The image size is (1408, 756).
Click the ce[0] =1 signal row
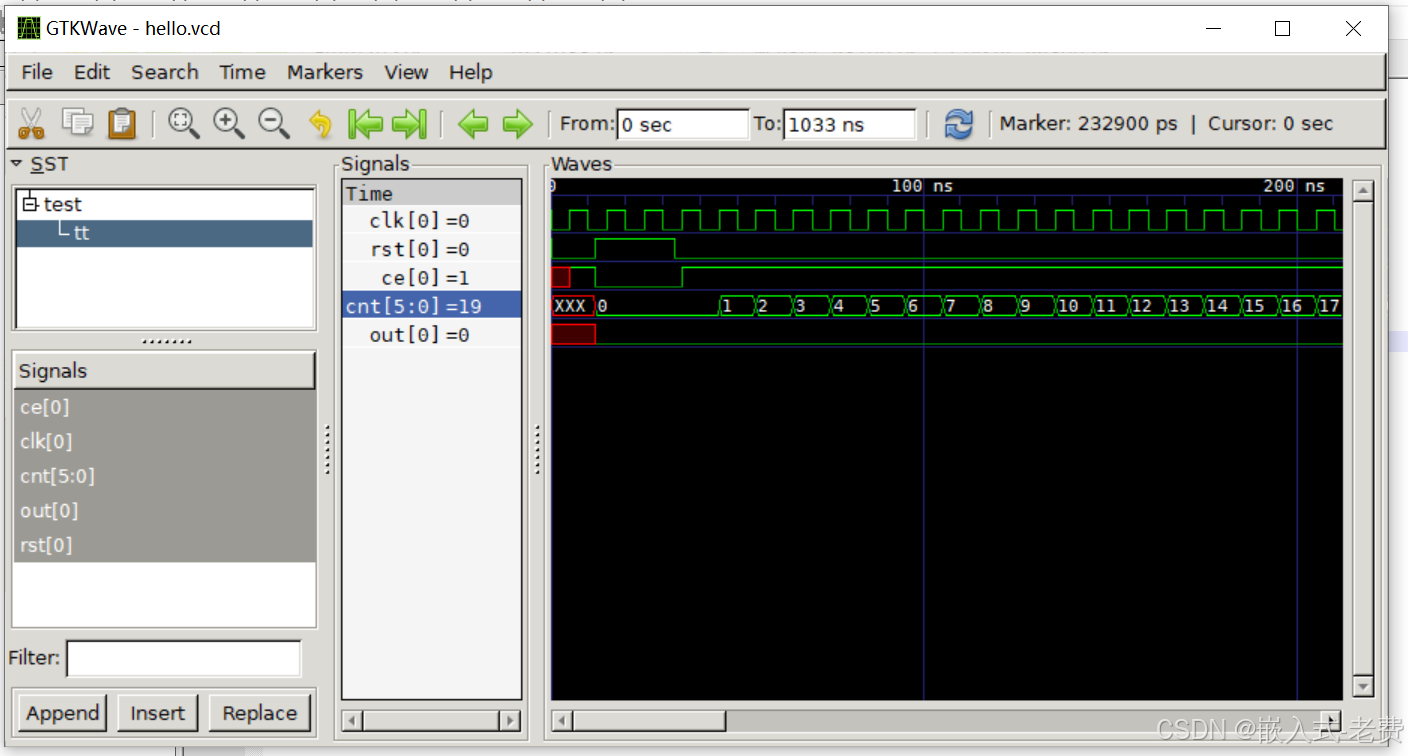click(x=432, y=277)
